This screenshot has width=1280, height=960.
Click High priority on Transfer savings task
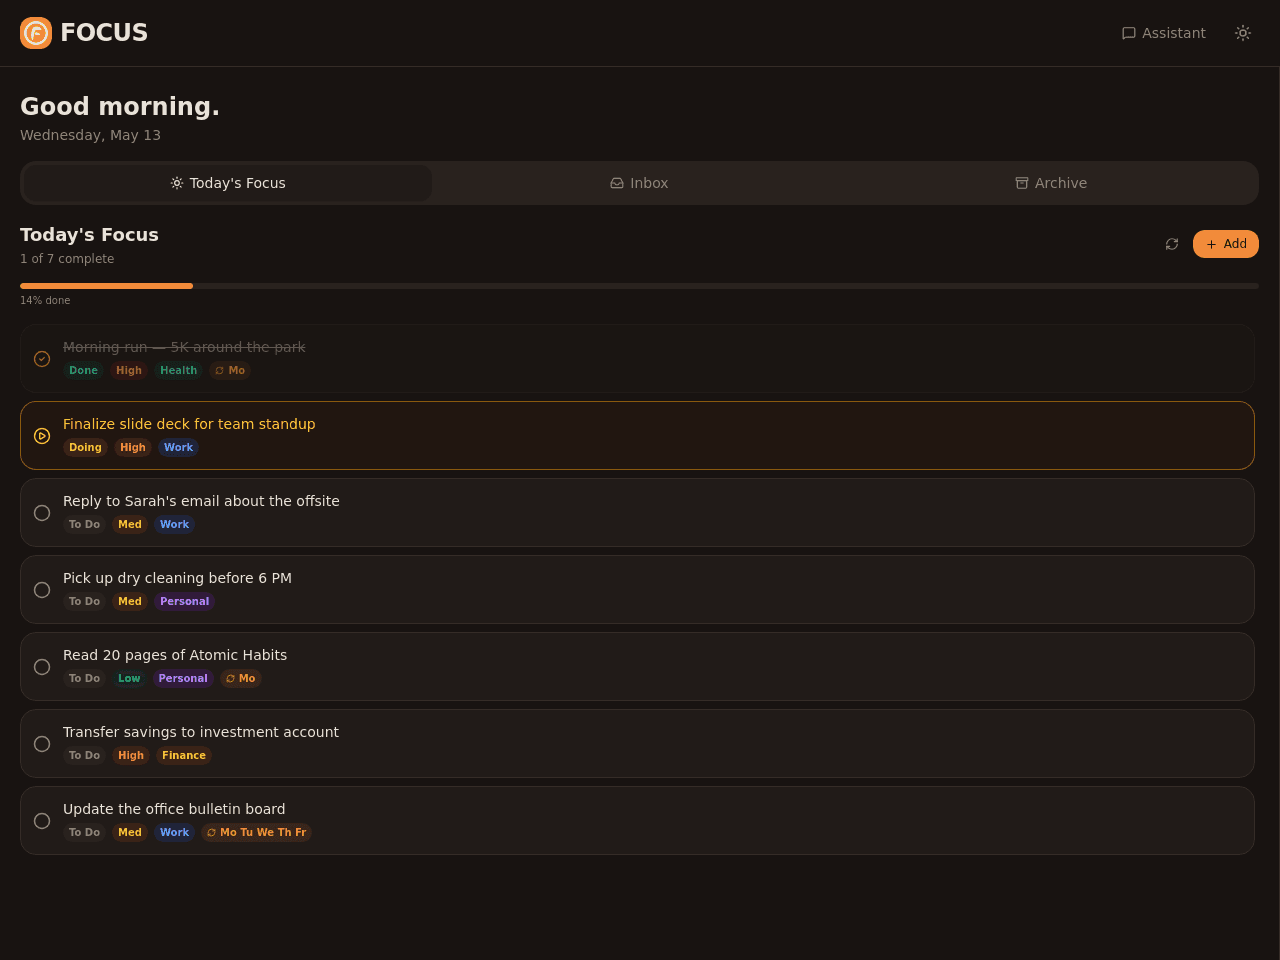point(131,756)
